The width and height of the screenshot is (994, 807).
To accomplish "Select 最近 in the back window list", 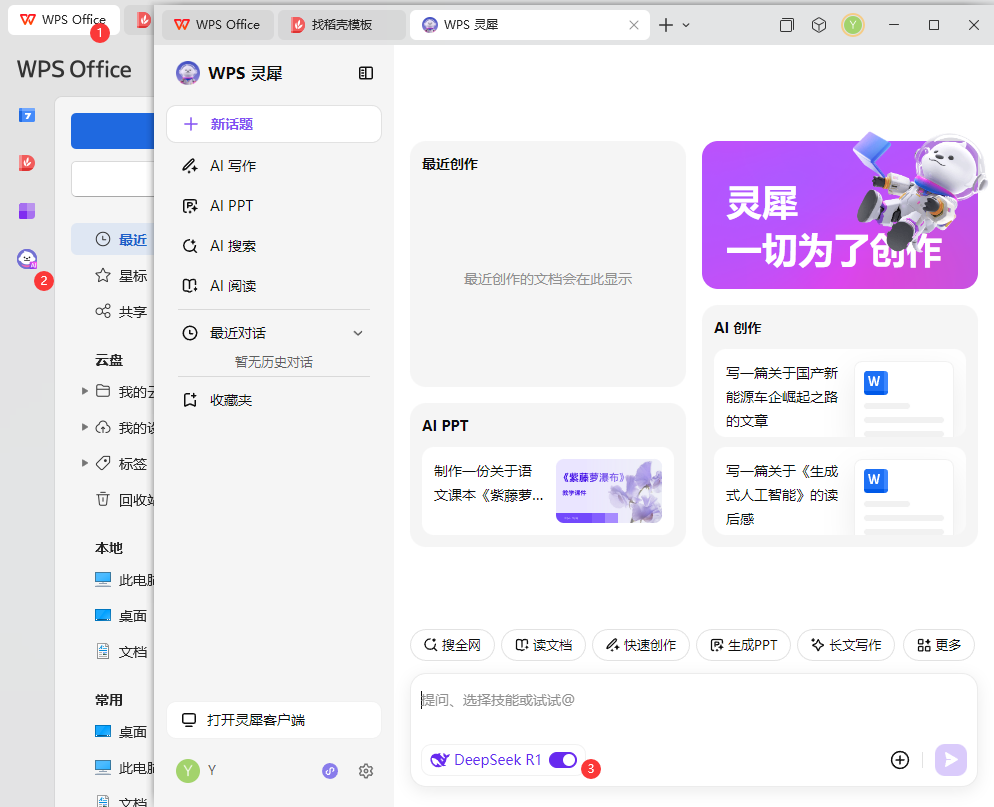I will [113, 240].
